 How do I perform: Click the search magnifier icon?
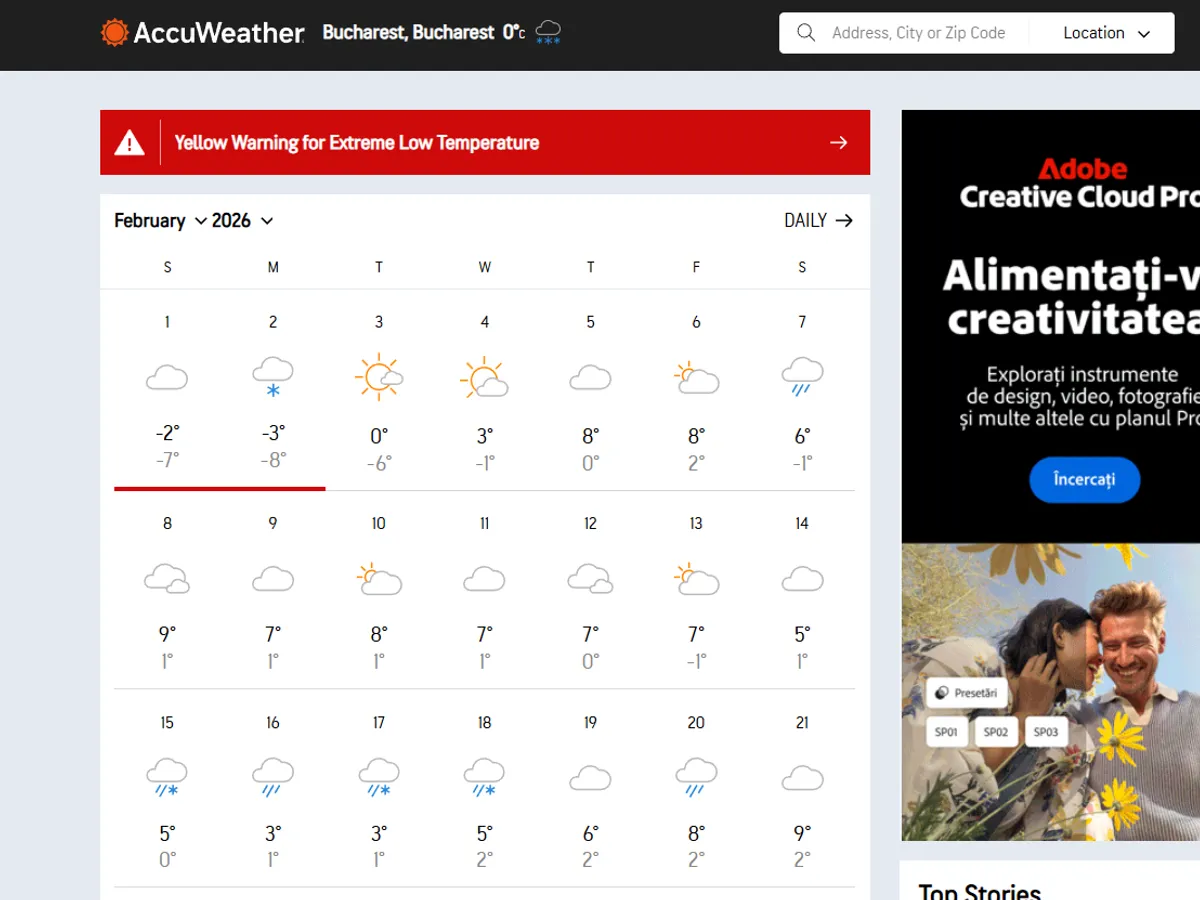806,32
